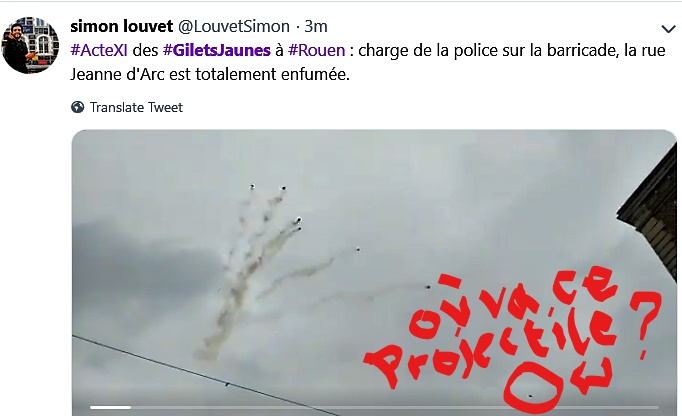Click the video progress bar midpoint
The width and height of the screenshot is (682, 416).
pyautogui.click(x=374, y=408)
